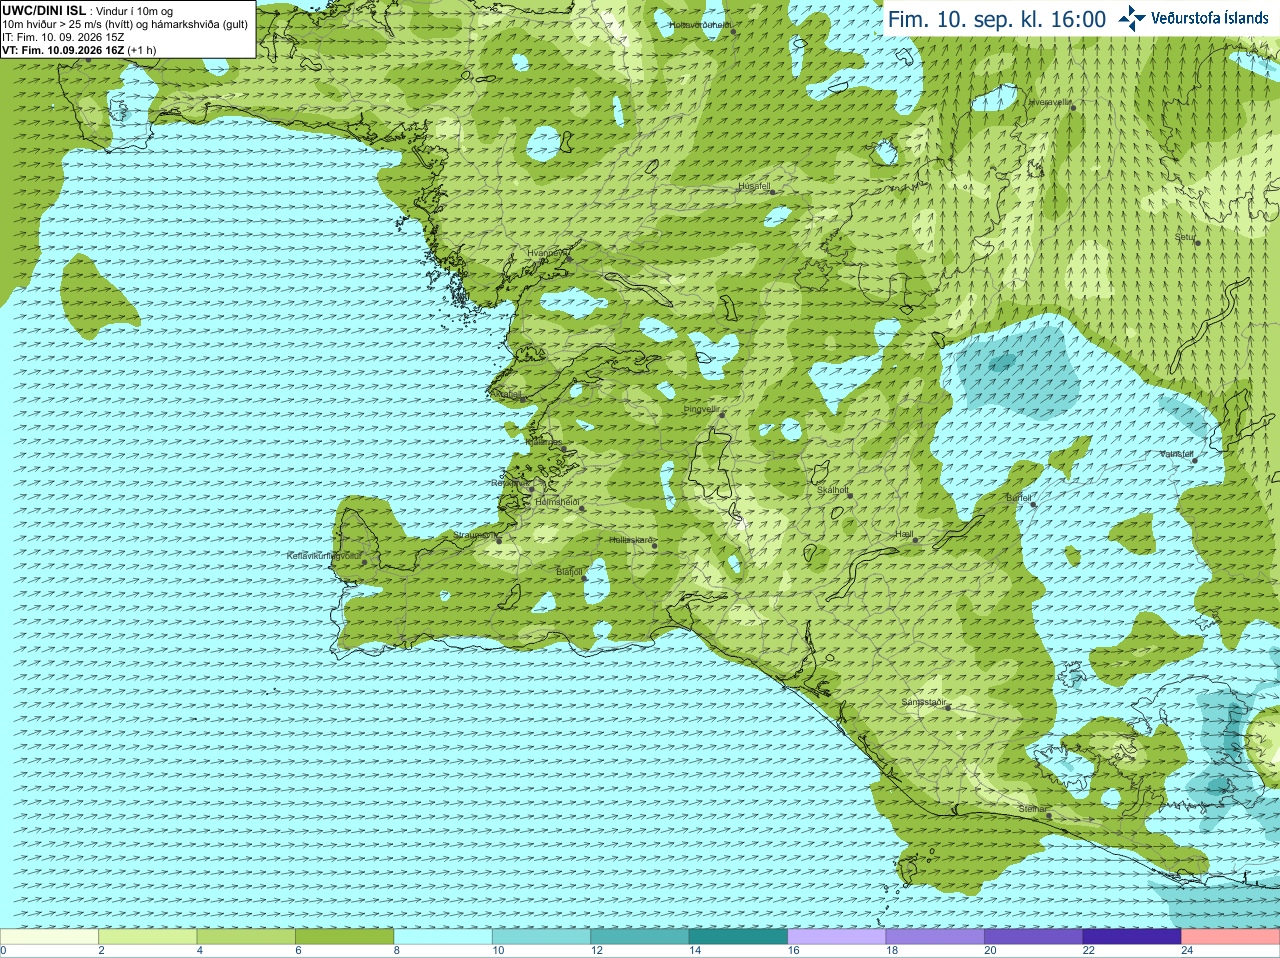
Task: Select the Húsafell station marker
Action: point(771,191)
